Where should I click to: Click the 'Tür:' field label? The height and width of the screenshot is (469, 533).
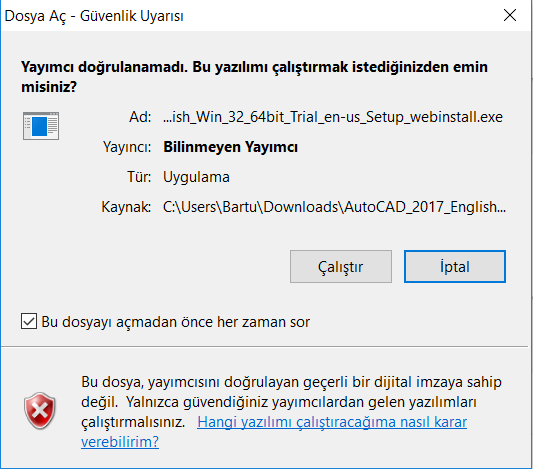click(139, 177)
